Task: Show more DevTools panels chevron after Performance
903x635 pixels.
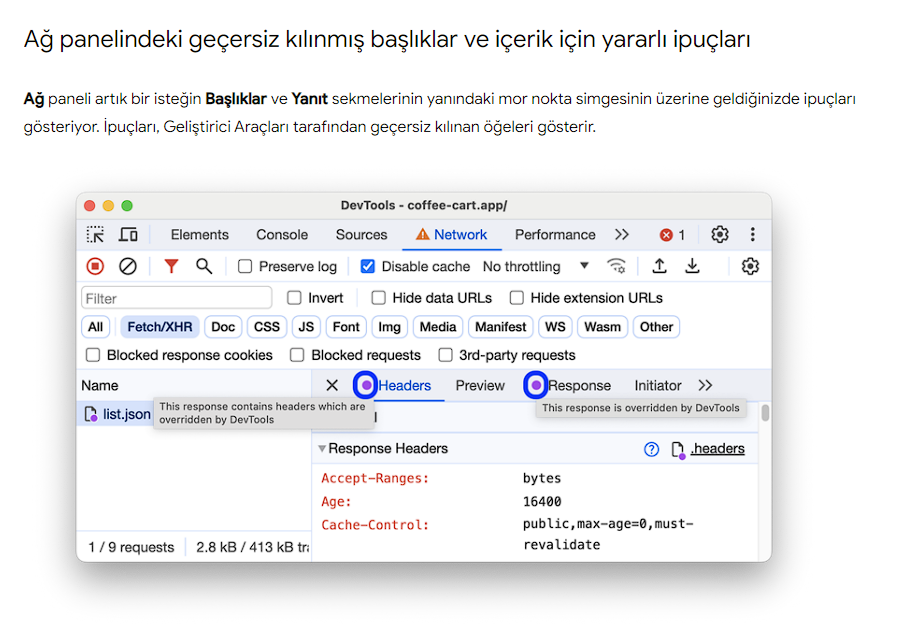Action: (621, 234)
